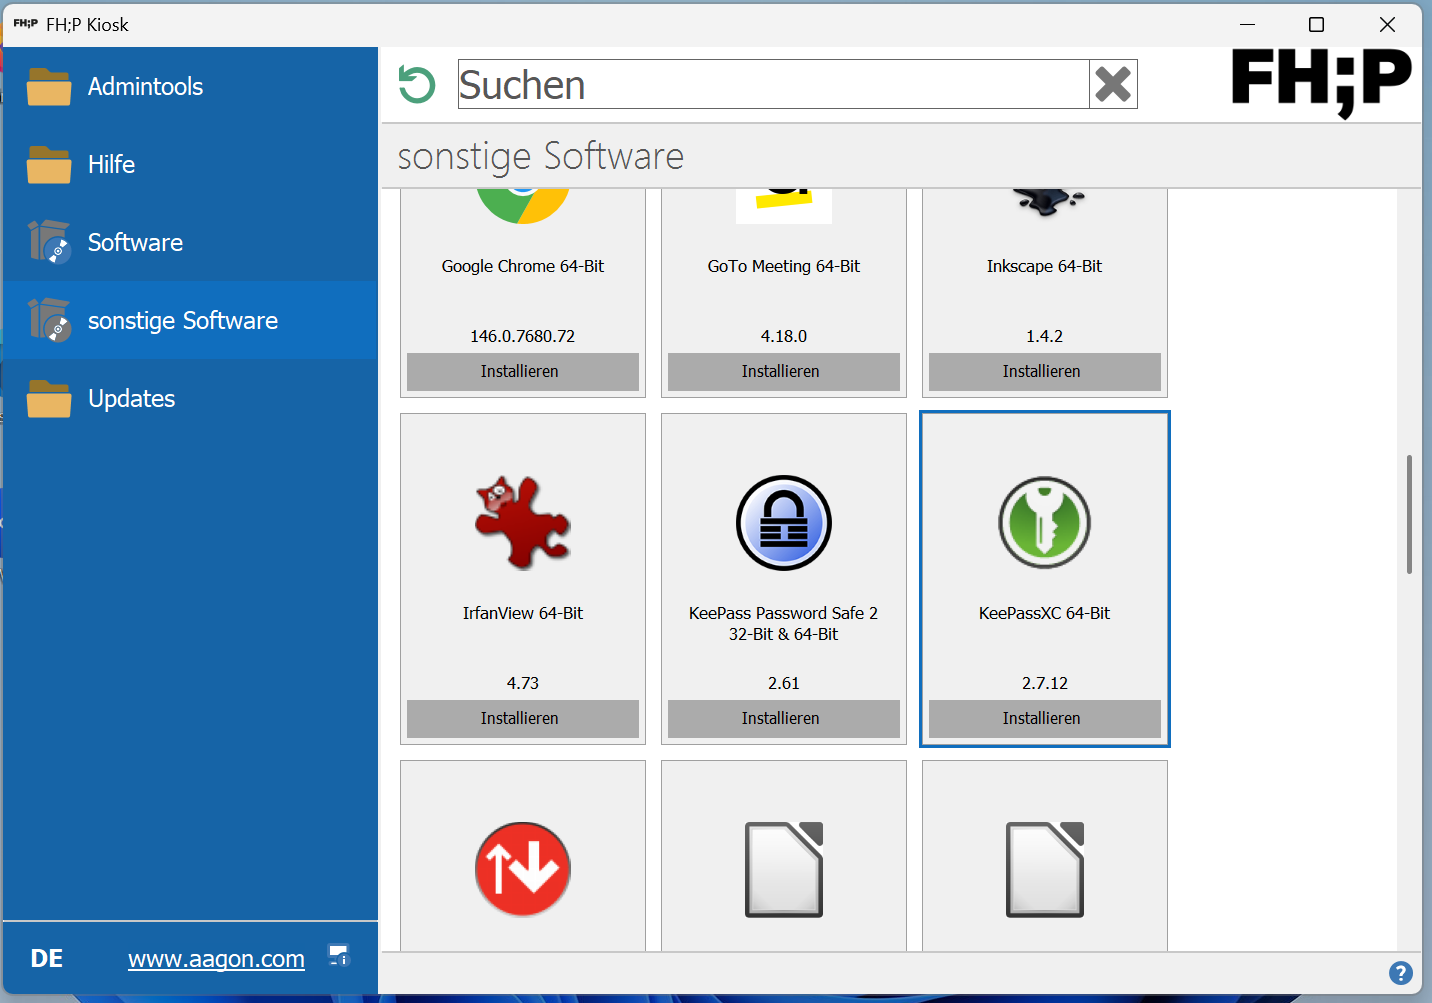Click the KeePassXC green key icon
The width and height of the screenshot is (1432, 1003).
1044,522
